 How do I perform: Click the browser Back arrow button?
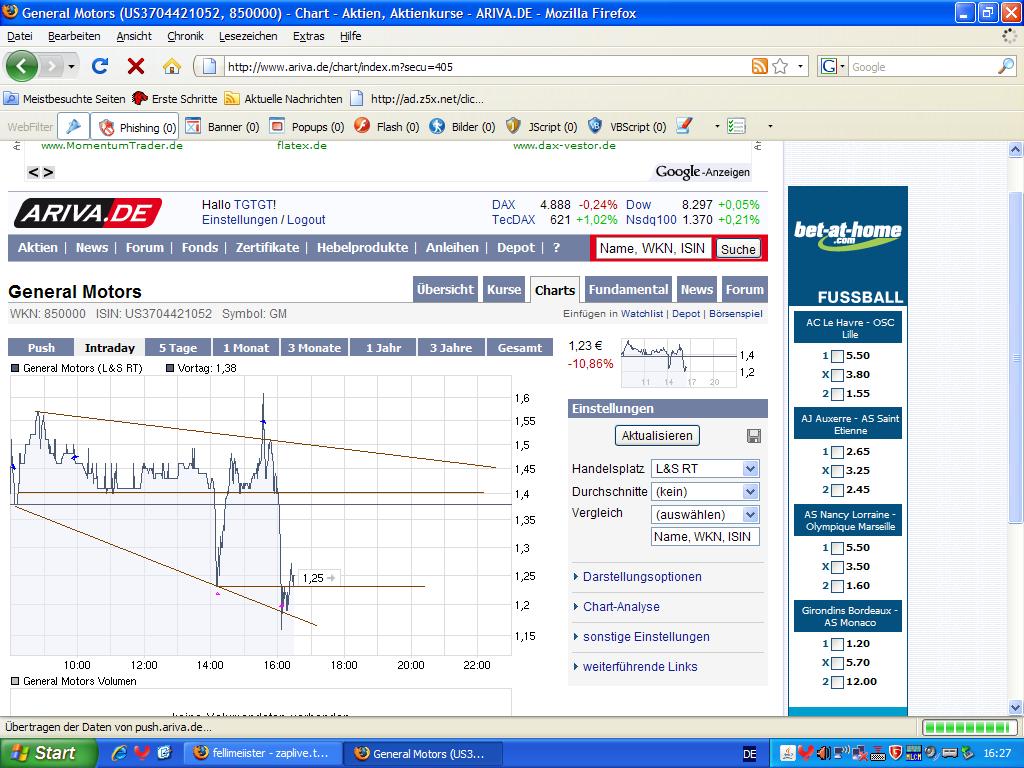(22, 66)
